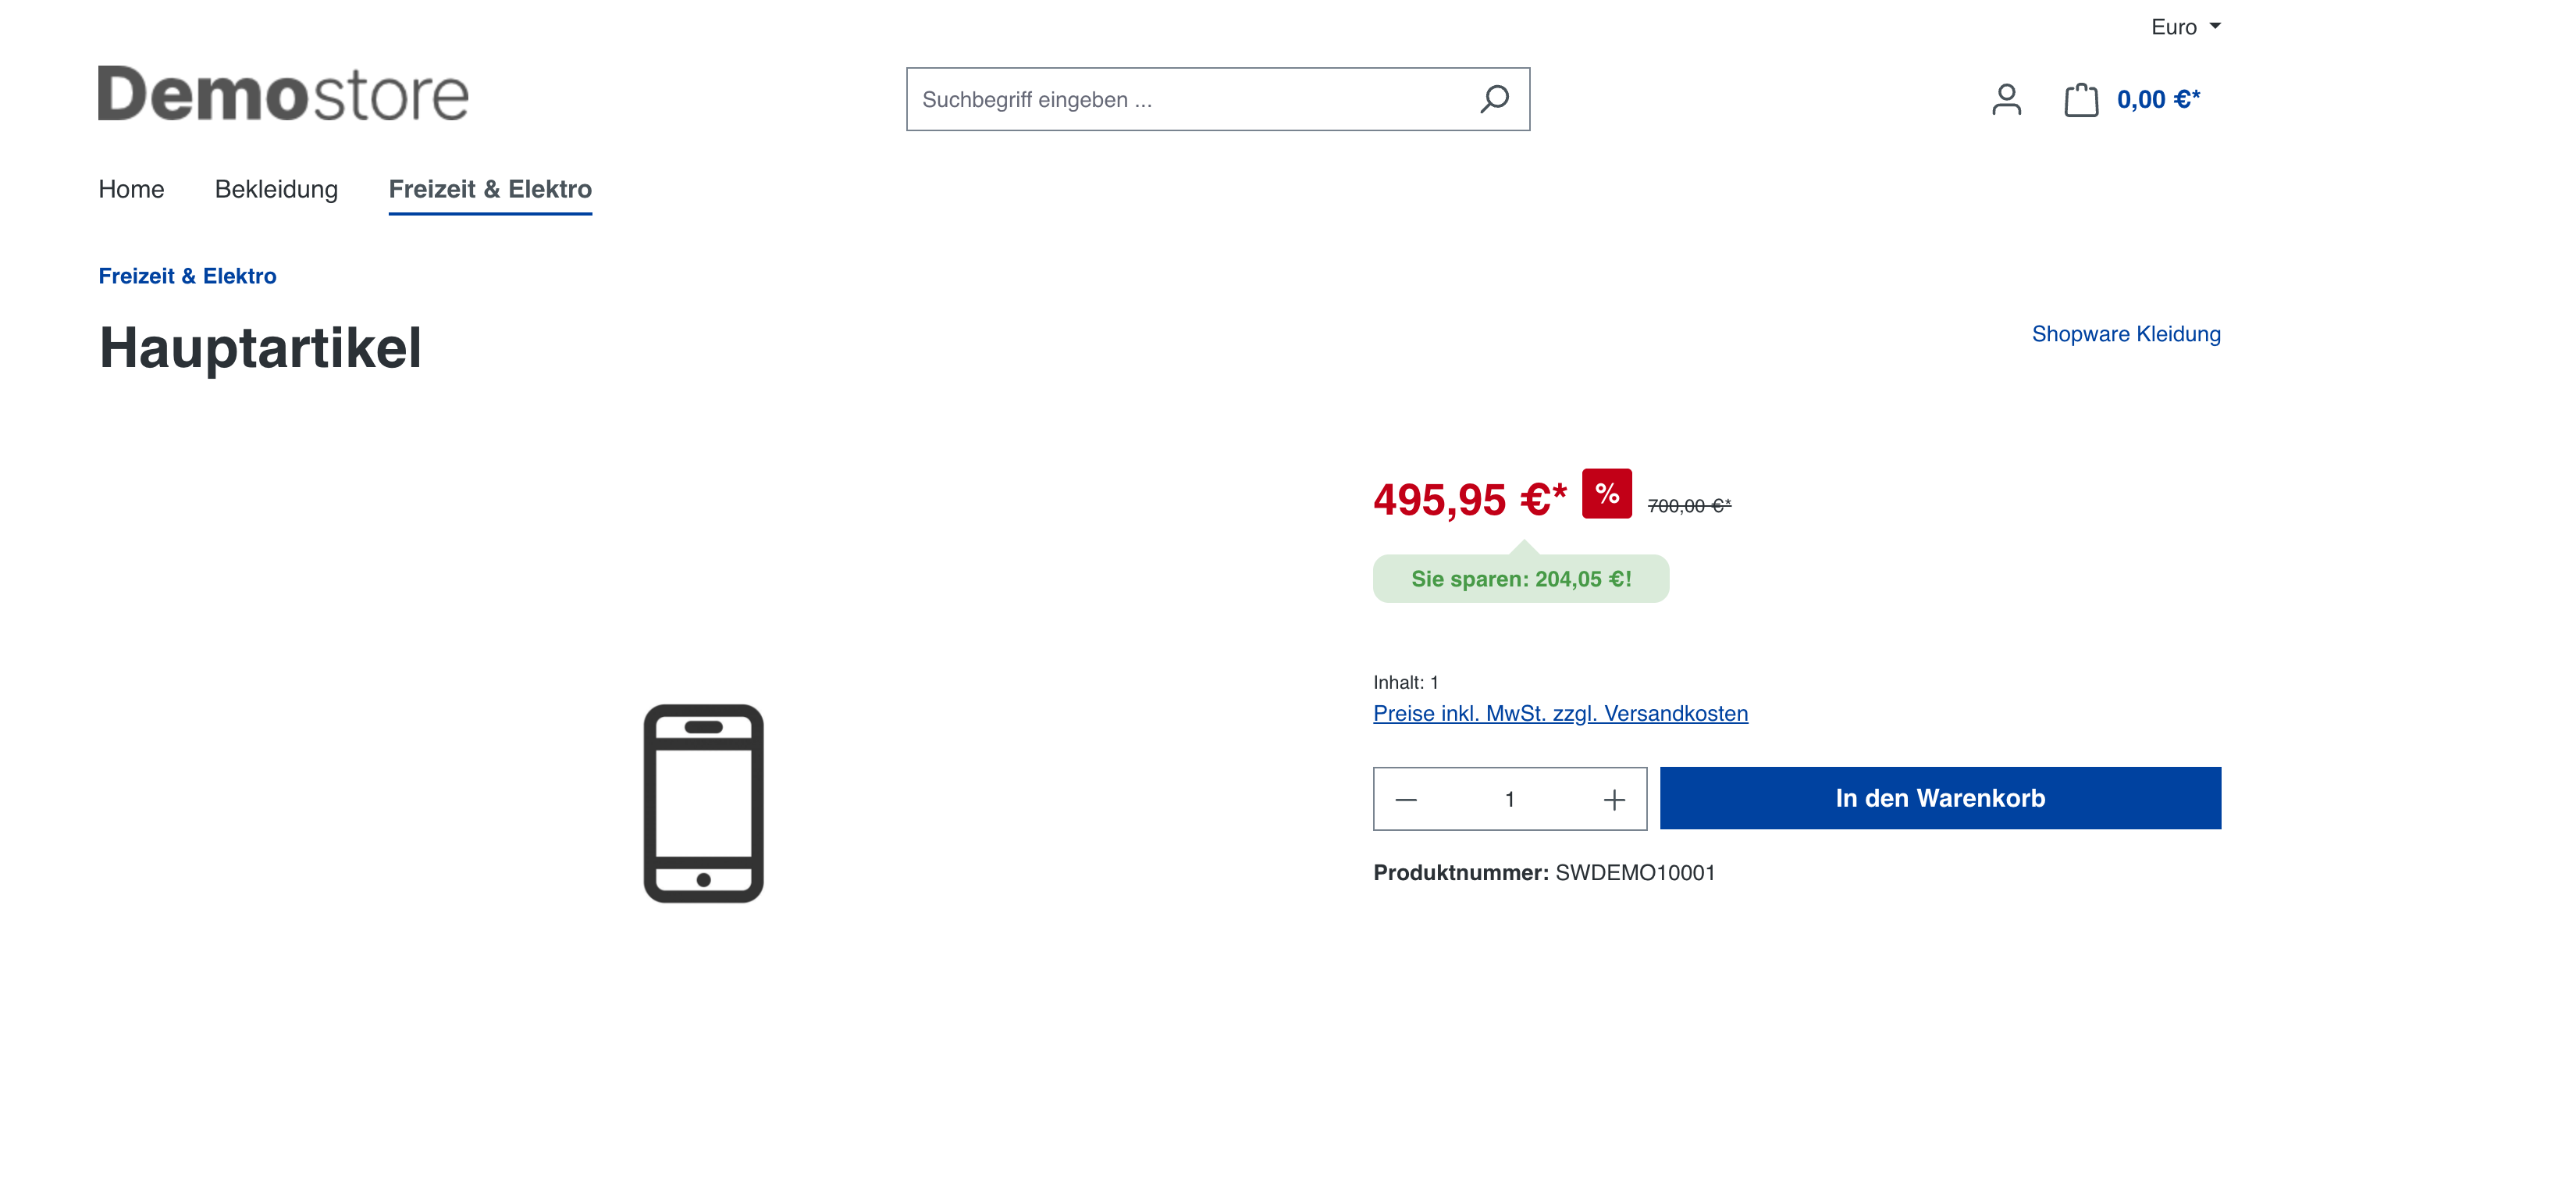Focus the Suchbegriff eingeben search field
The image size is (2576, 1187).
[x=1190, y=99]
